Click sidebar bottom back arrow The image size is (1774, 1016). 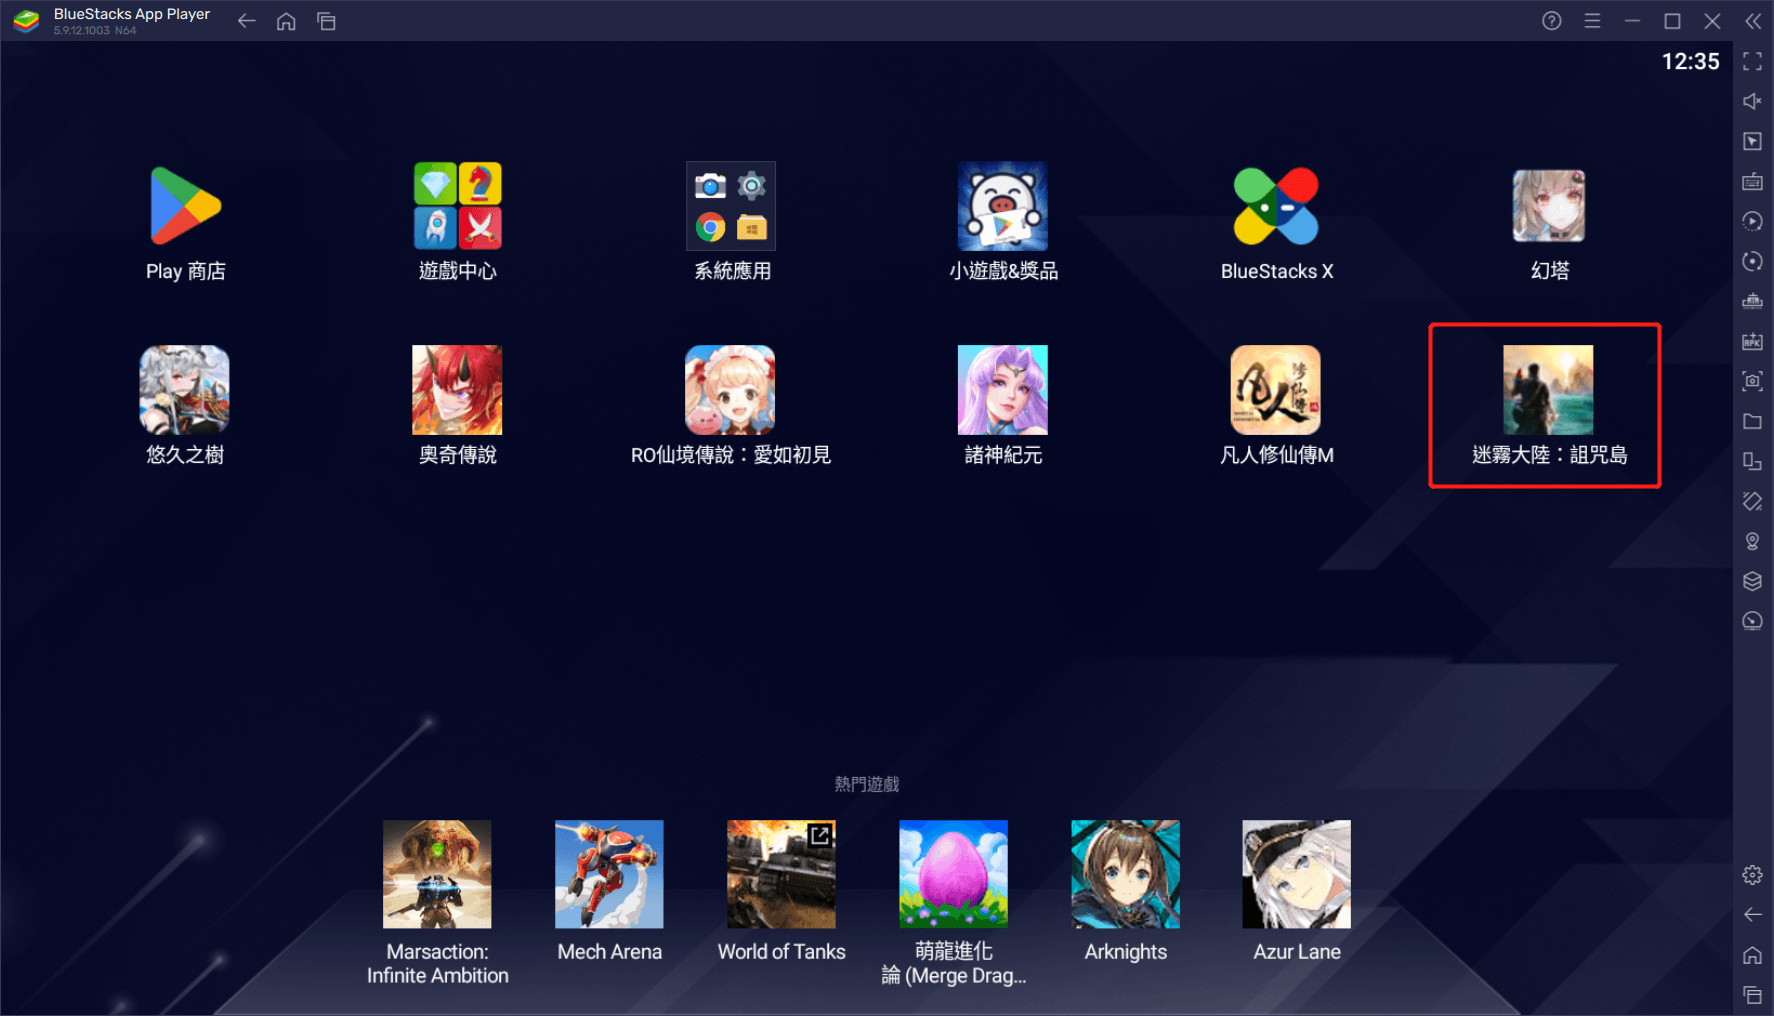pos(1752,915)
